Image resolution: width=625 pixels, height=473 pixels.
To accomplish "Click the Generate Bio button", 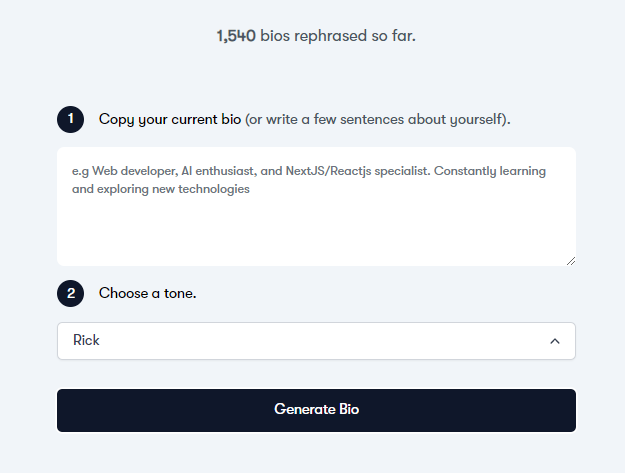I will 316,410.
